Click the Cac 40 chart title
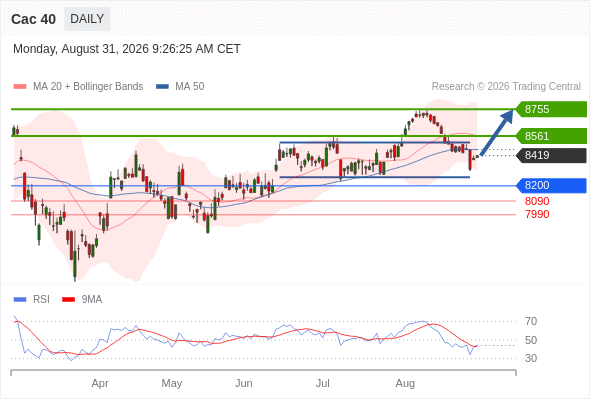 click(33, 19)
